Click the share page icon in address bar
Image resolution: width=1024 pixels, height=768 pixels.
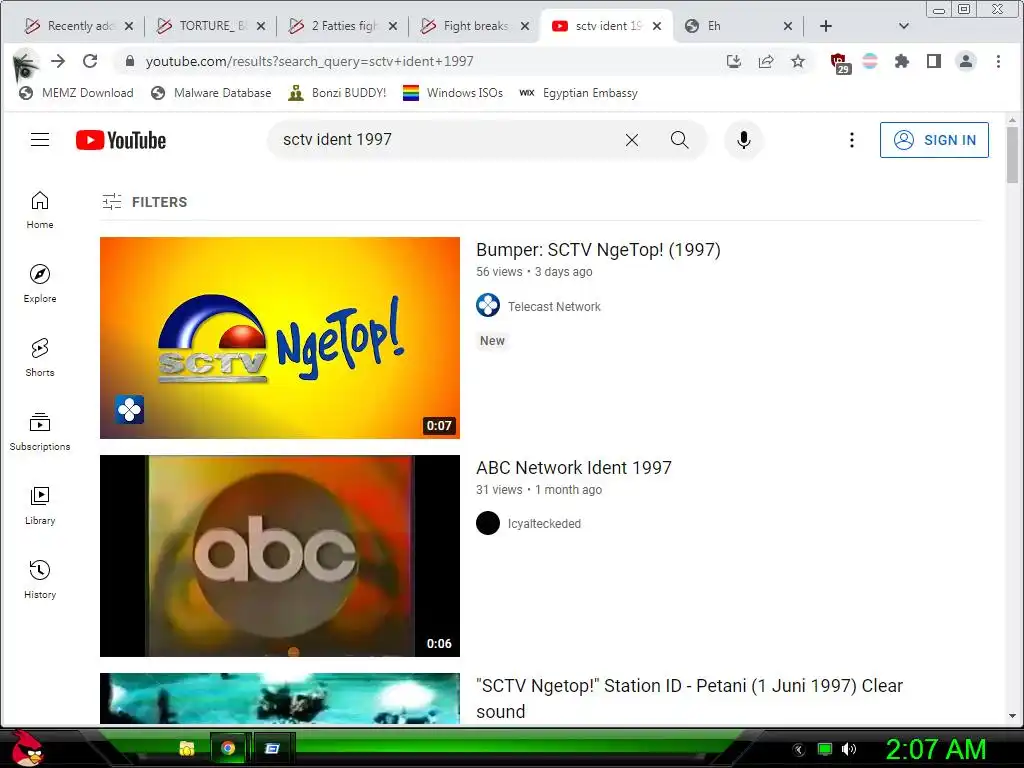click(x=766, y=61)
